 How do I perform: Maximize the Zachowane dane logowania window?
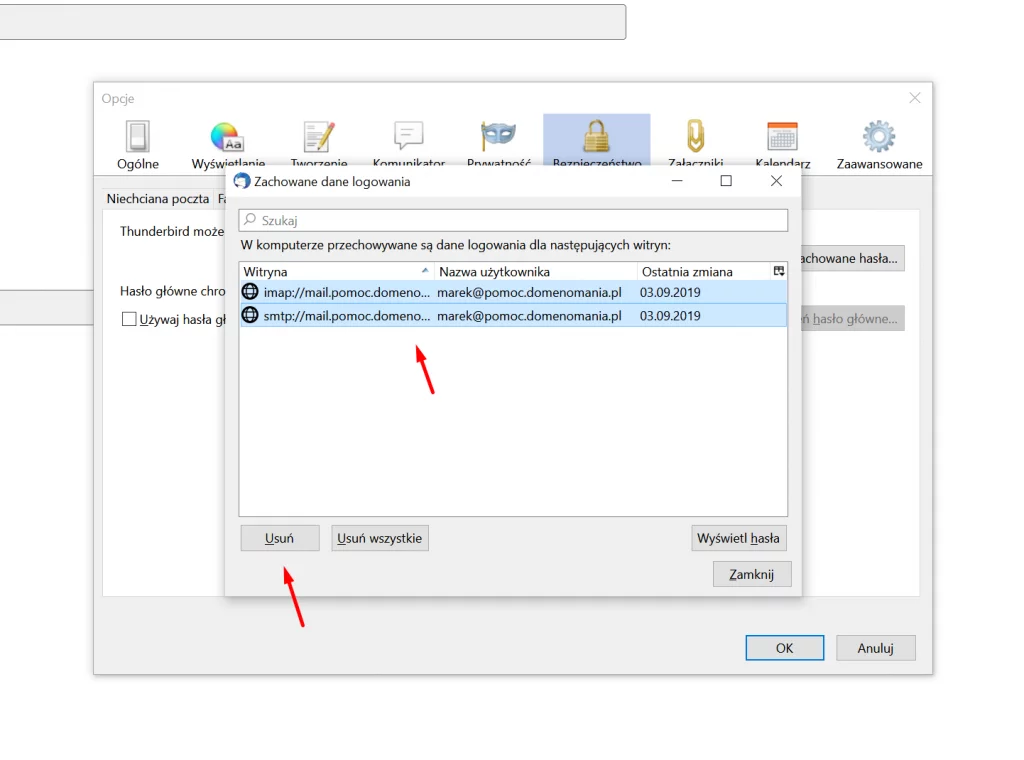[726, 181]
